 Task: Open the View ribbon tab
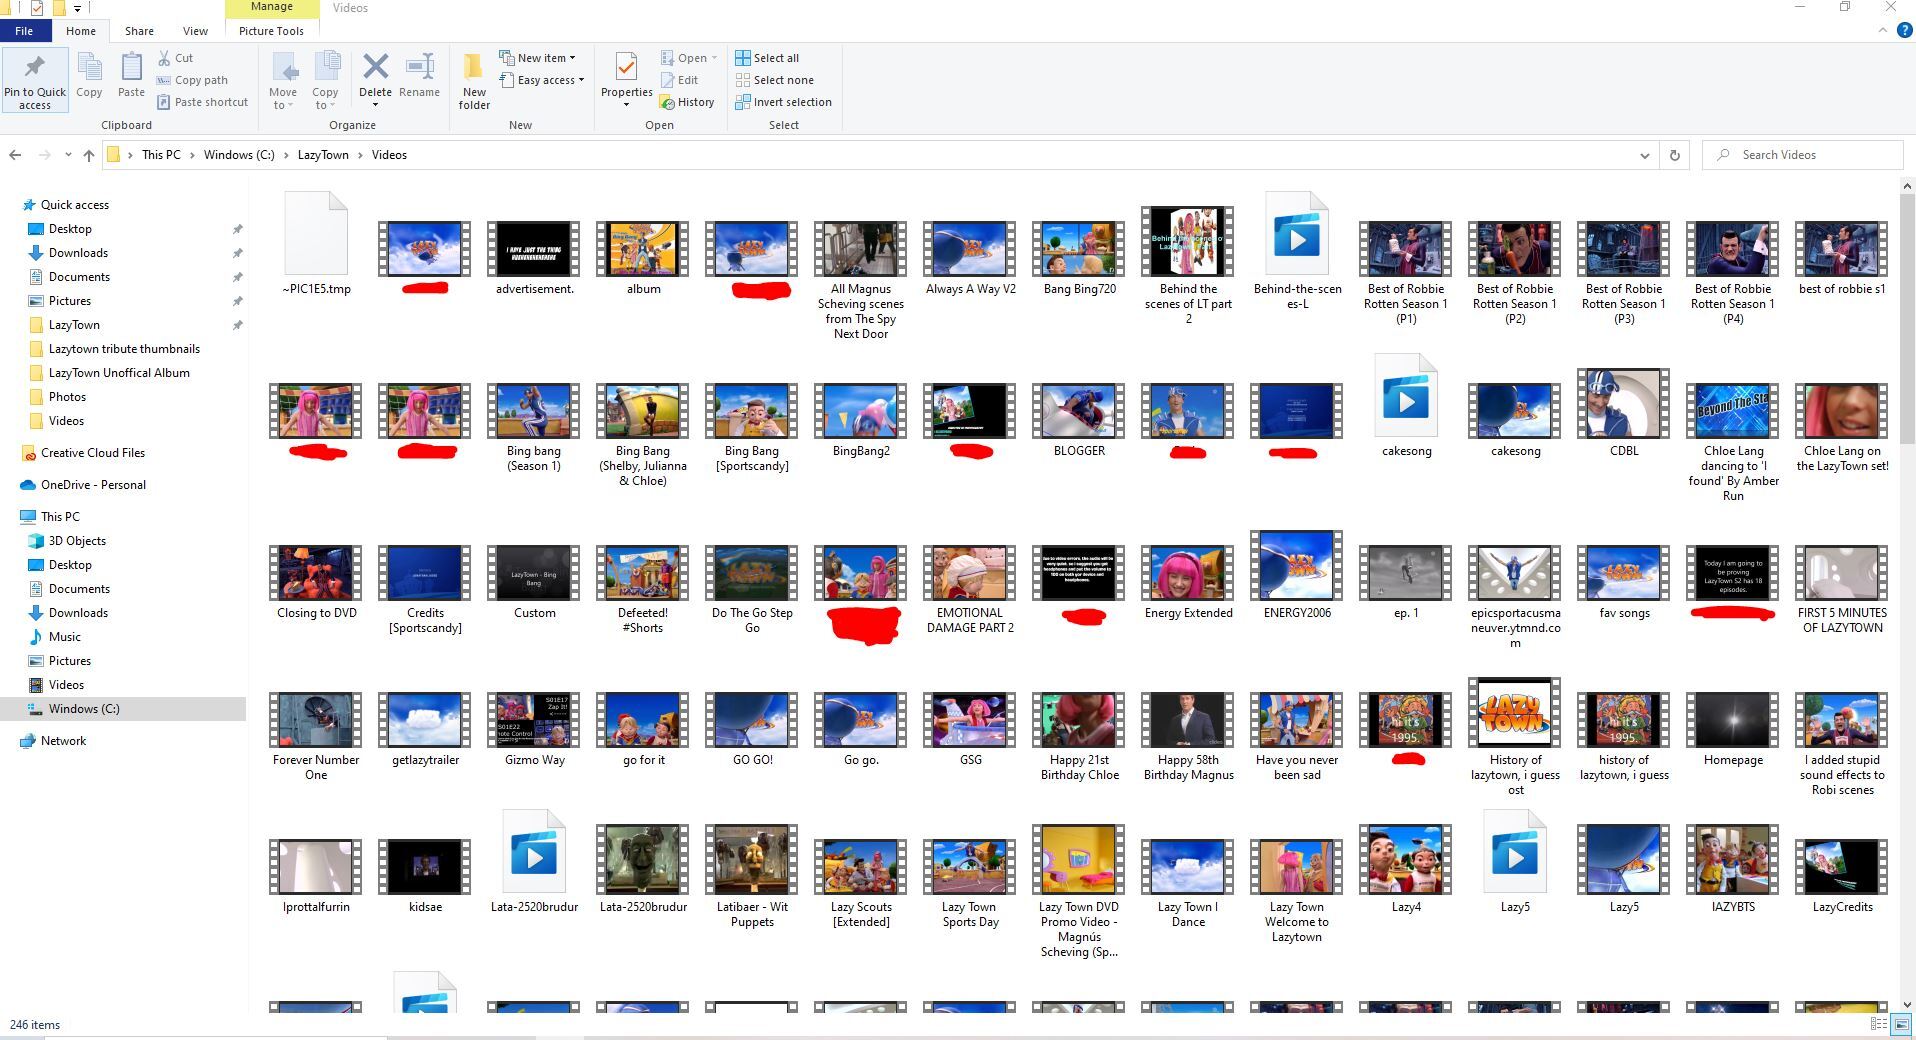click(x=195, y=31)
